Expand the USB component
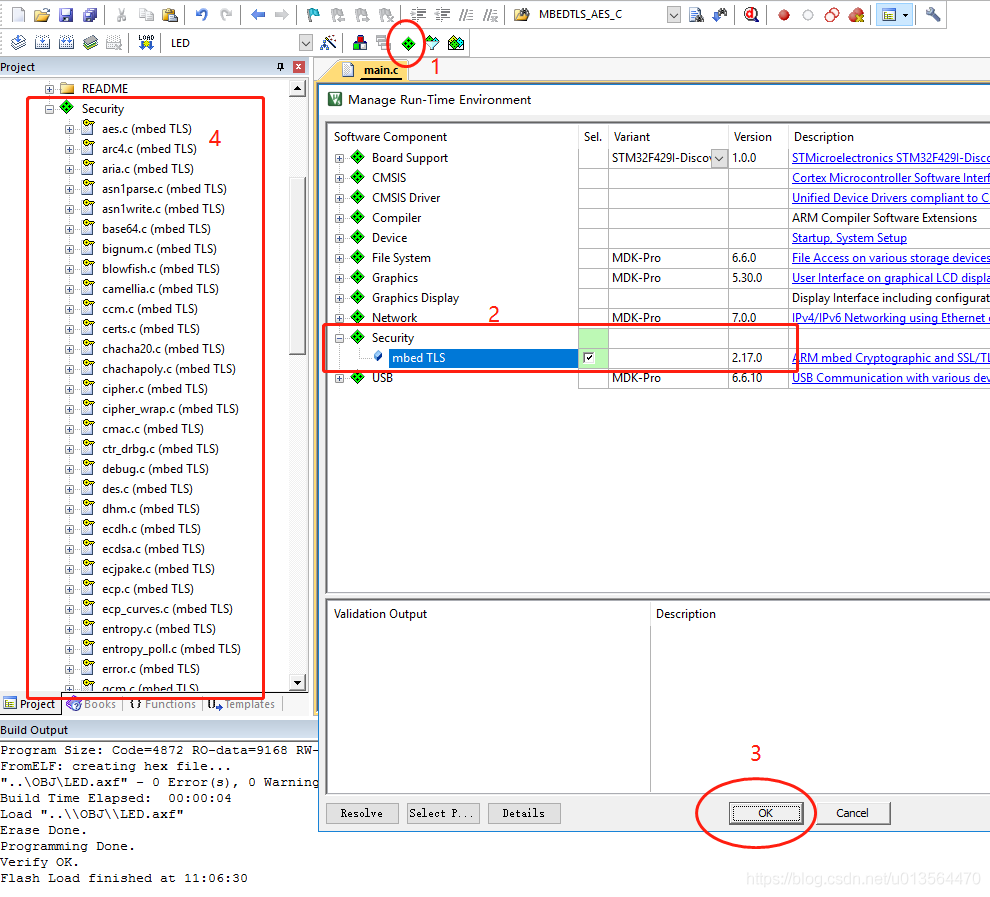Viewport: 990px width, 897px height. [340, 378]
